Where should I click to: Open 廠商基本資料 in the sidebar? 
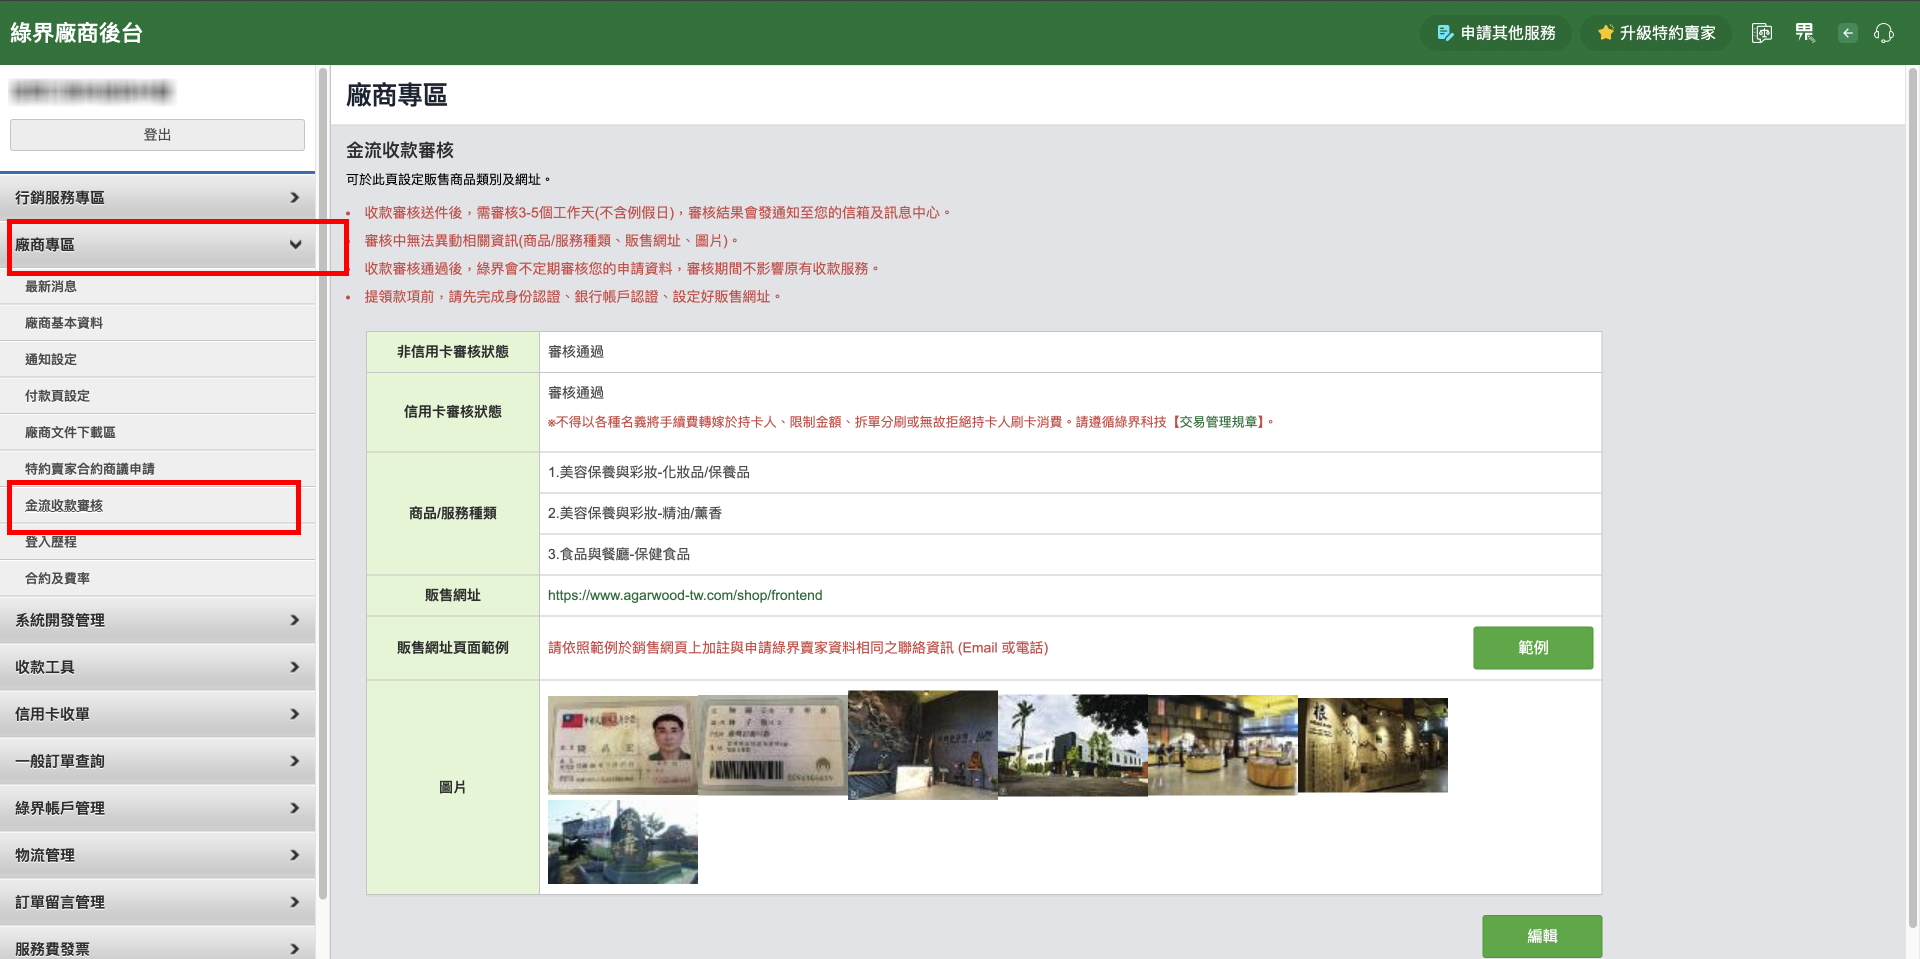coord(64,323)
